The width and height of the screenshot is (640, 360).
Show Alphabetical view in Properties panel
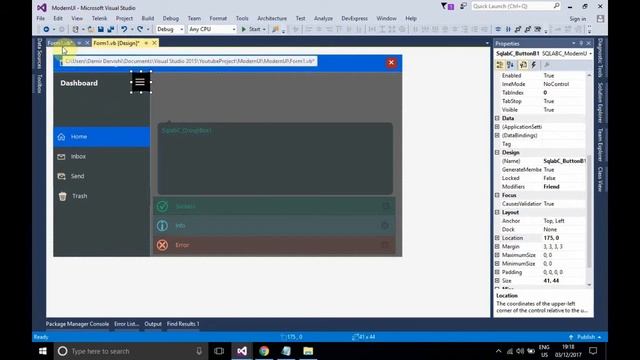point(510,65)
